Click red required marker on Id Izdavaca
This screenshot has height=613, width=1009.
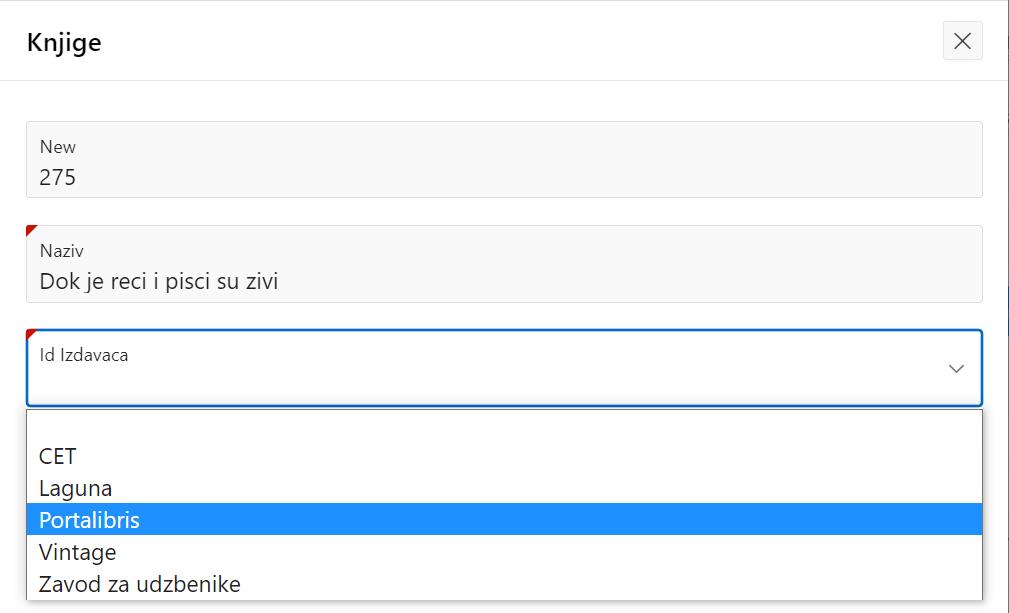click(31, 334)
